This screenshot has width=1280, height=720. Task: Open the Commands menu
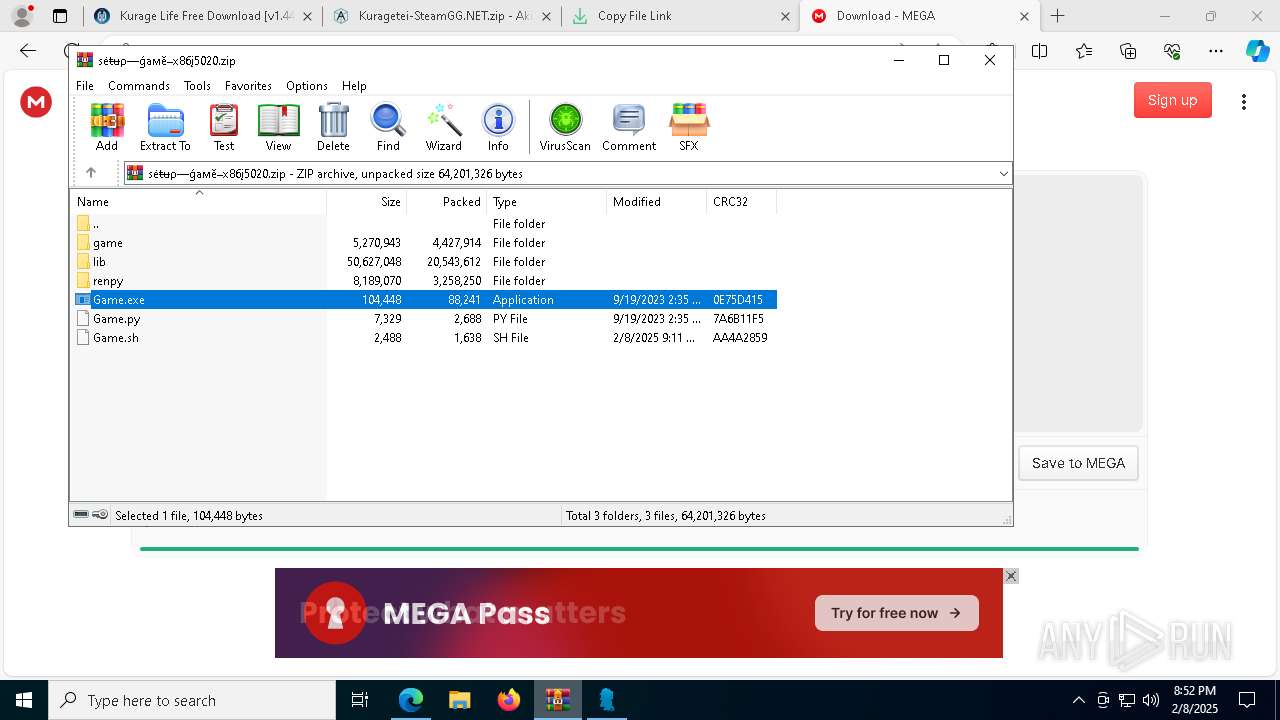(x=139, y=86)
